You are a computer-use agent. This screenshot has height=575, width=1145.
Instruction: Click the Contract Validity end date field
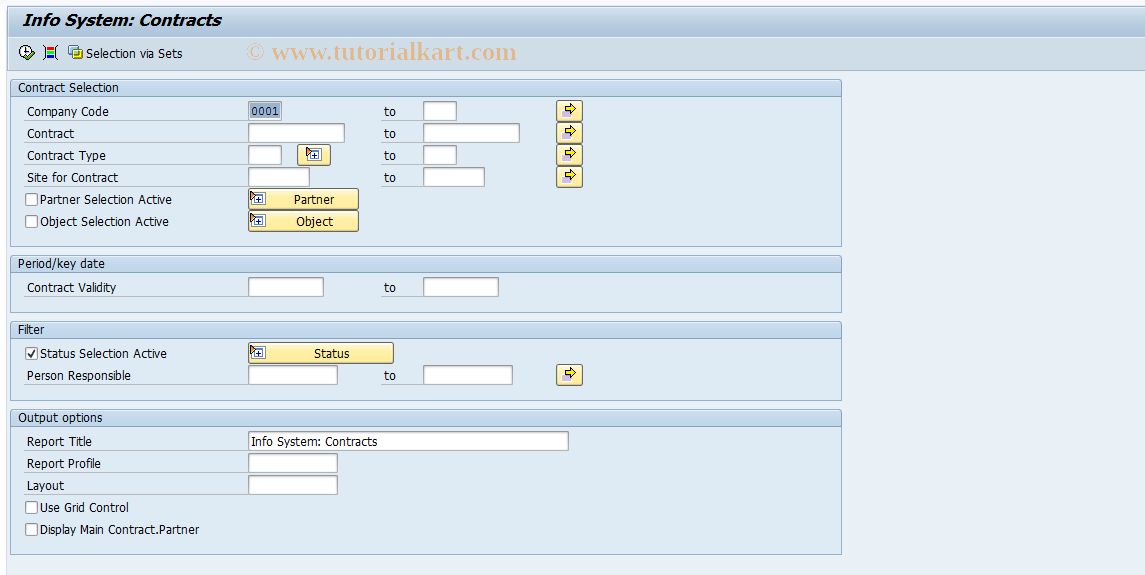tap(461, 287)
